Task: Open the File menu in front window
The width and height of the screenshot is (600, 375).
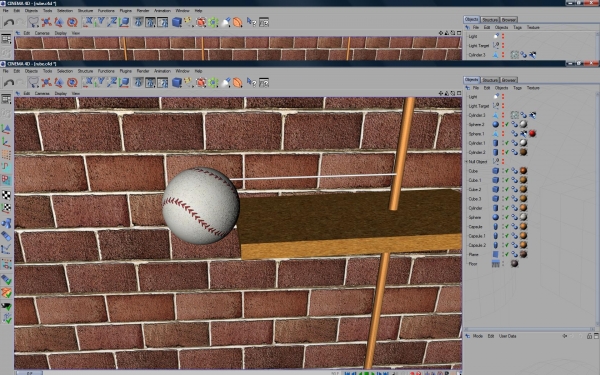Action: tap(6, 71)
